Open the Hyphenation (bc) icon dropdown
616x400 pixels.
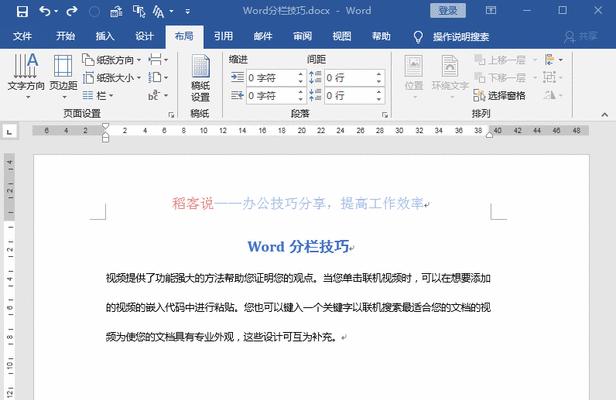pos(158,95)
